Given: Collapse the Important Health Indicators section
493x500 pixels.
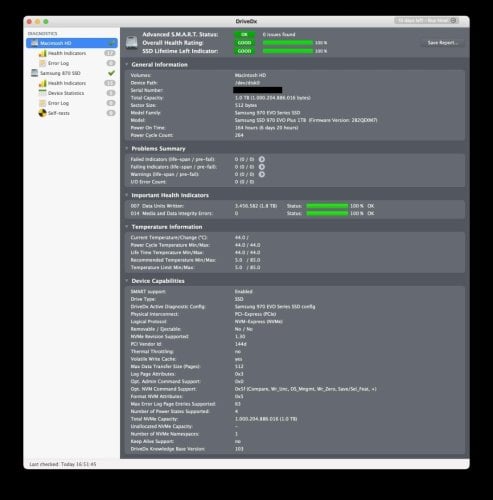Looking at the screenshot, I should coord(127,195).
